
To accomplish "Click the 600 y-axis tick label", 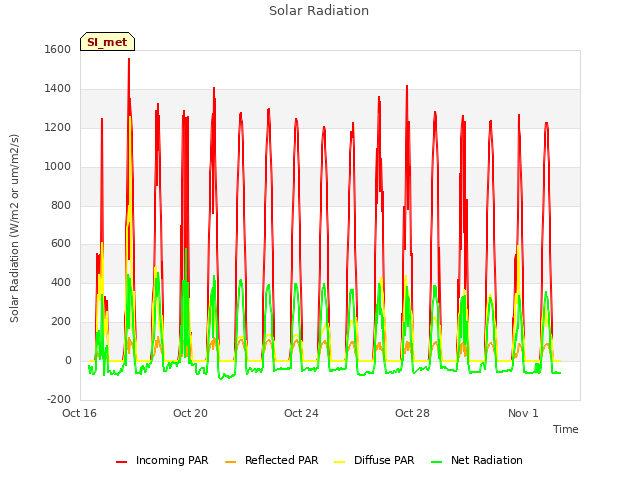I will tap(61, 244).
